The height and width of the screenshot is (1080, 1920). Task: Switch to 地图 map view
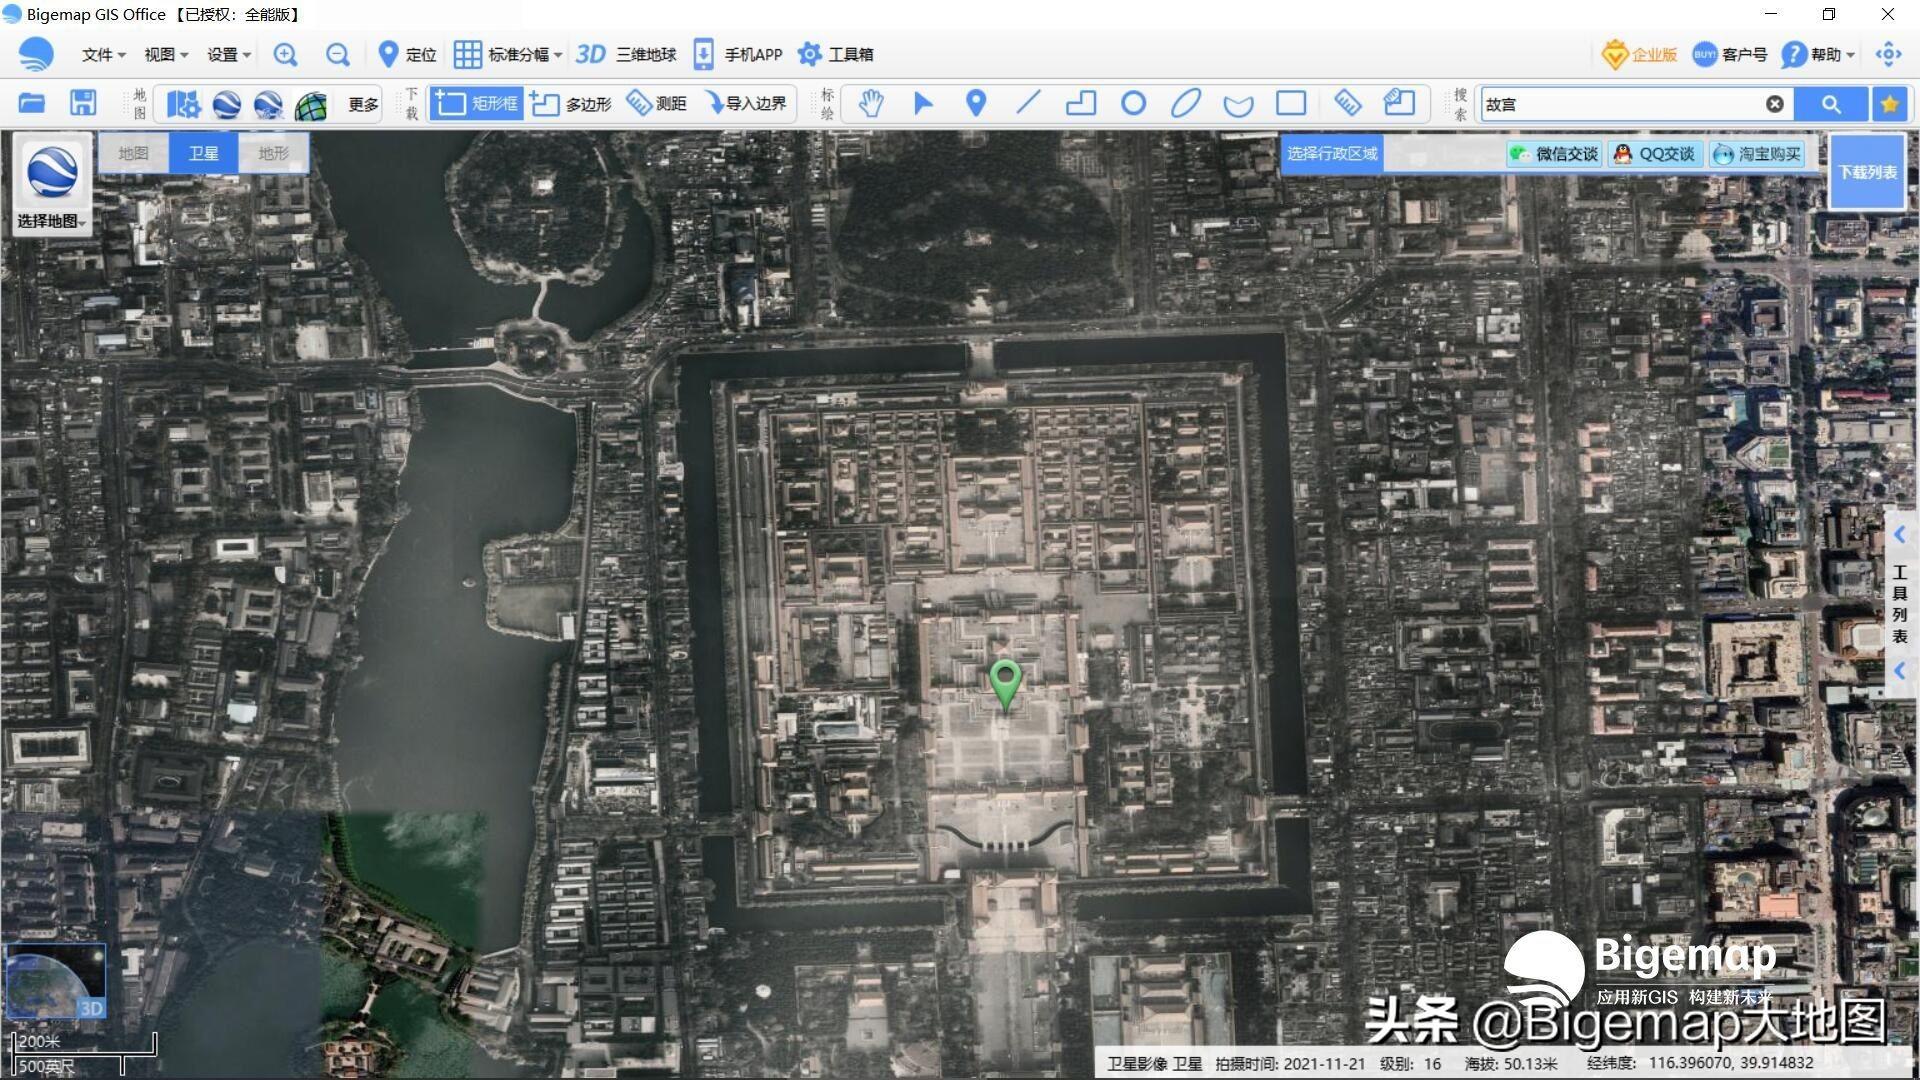[x=133, y=153]
